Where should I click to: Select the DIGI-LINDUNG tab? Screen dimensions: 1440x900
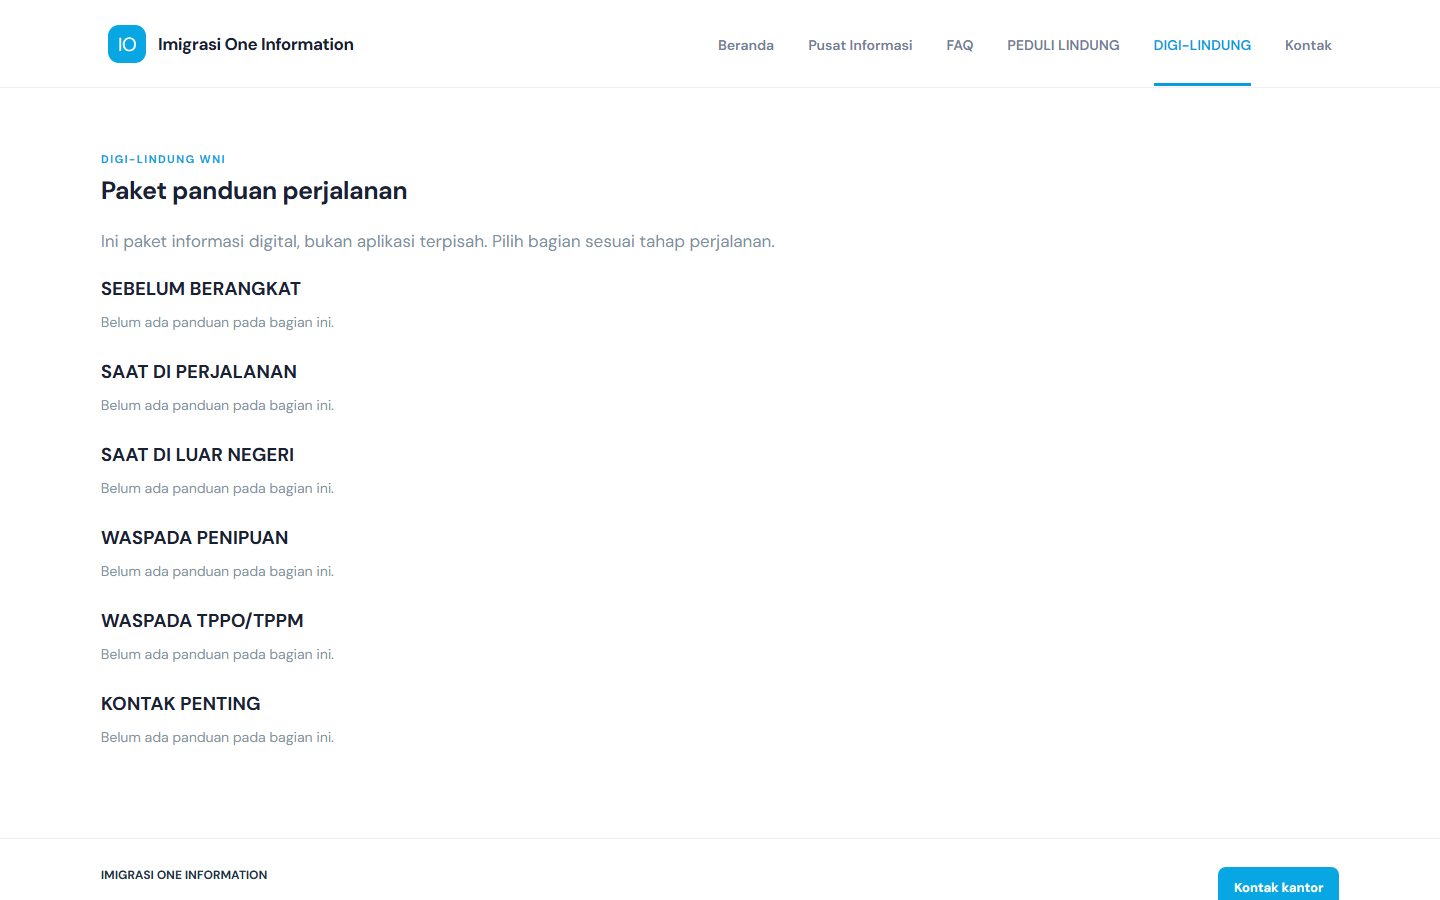click(1202, 45)
